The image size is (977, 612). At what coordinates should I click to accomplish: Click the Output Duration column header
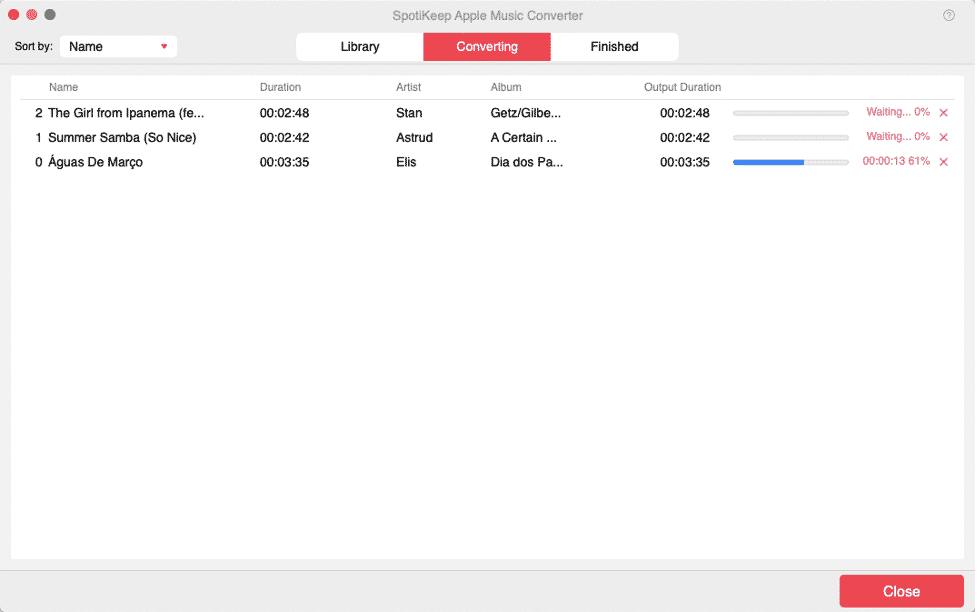[x=682, y=87]
